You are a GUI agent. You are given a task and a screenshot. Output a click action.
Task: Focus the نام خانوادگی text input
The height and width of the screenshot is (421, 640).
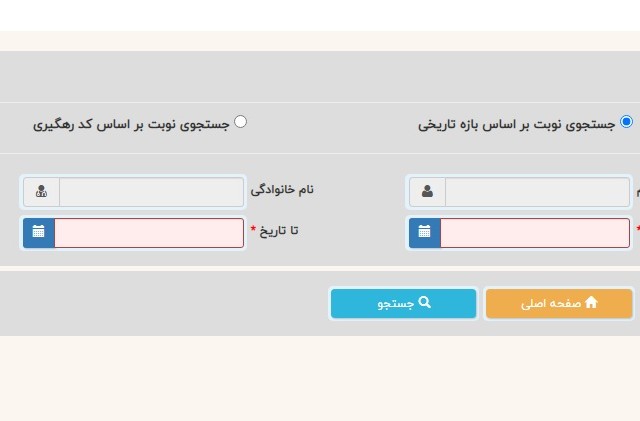point(151,192)
